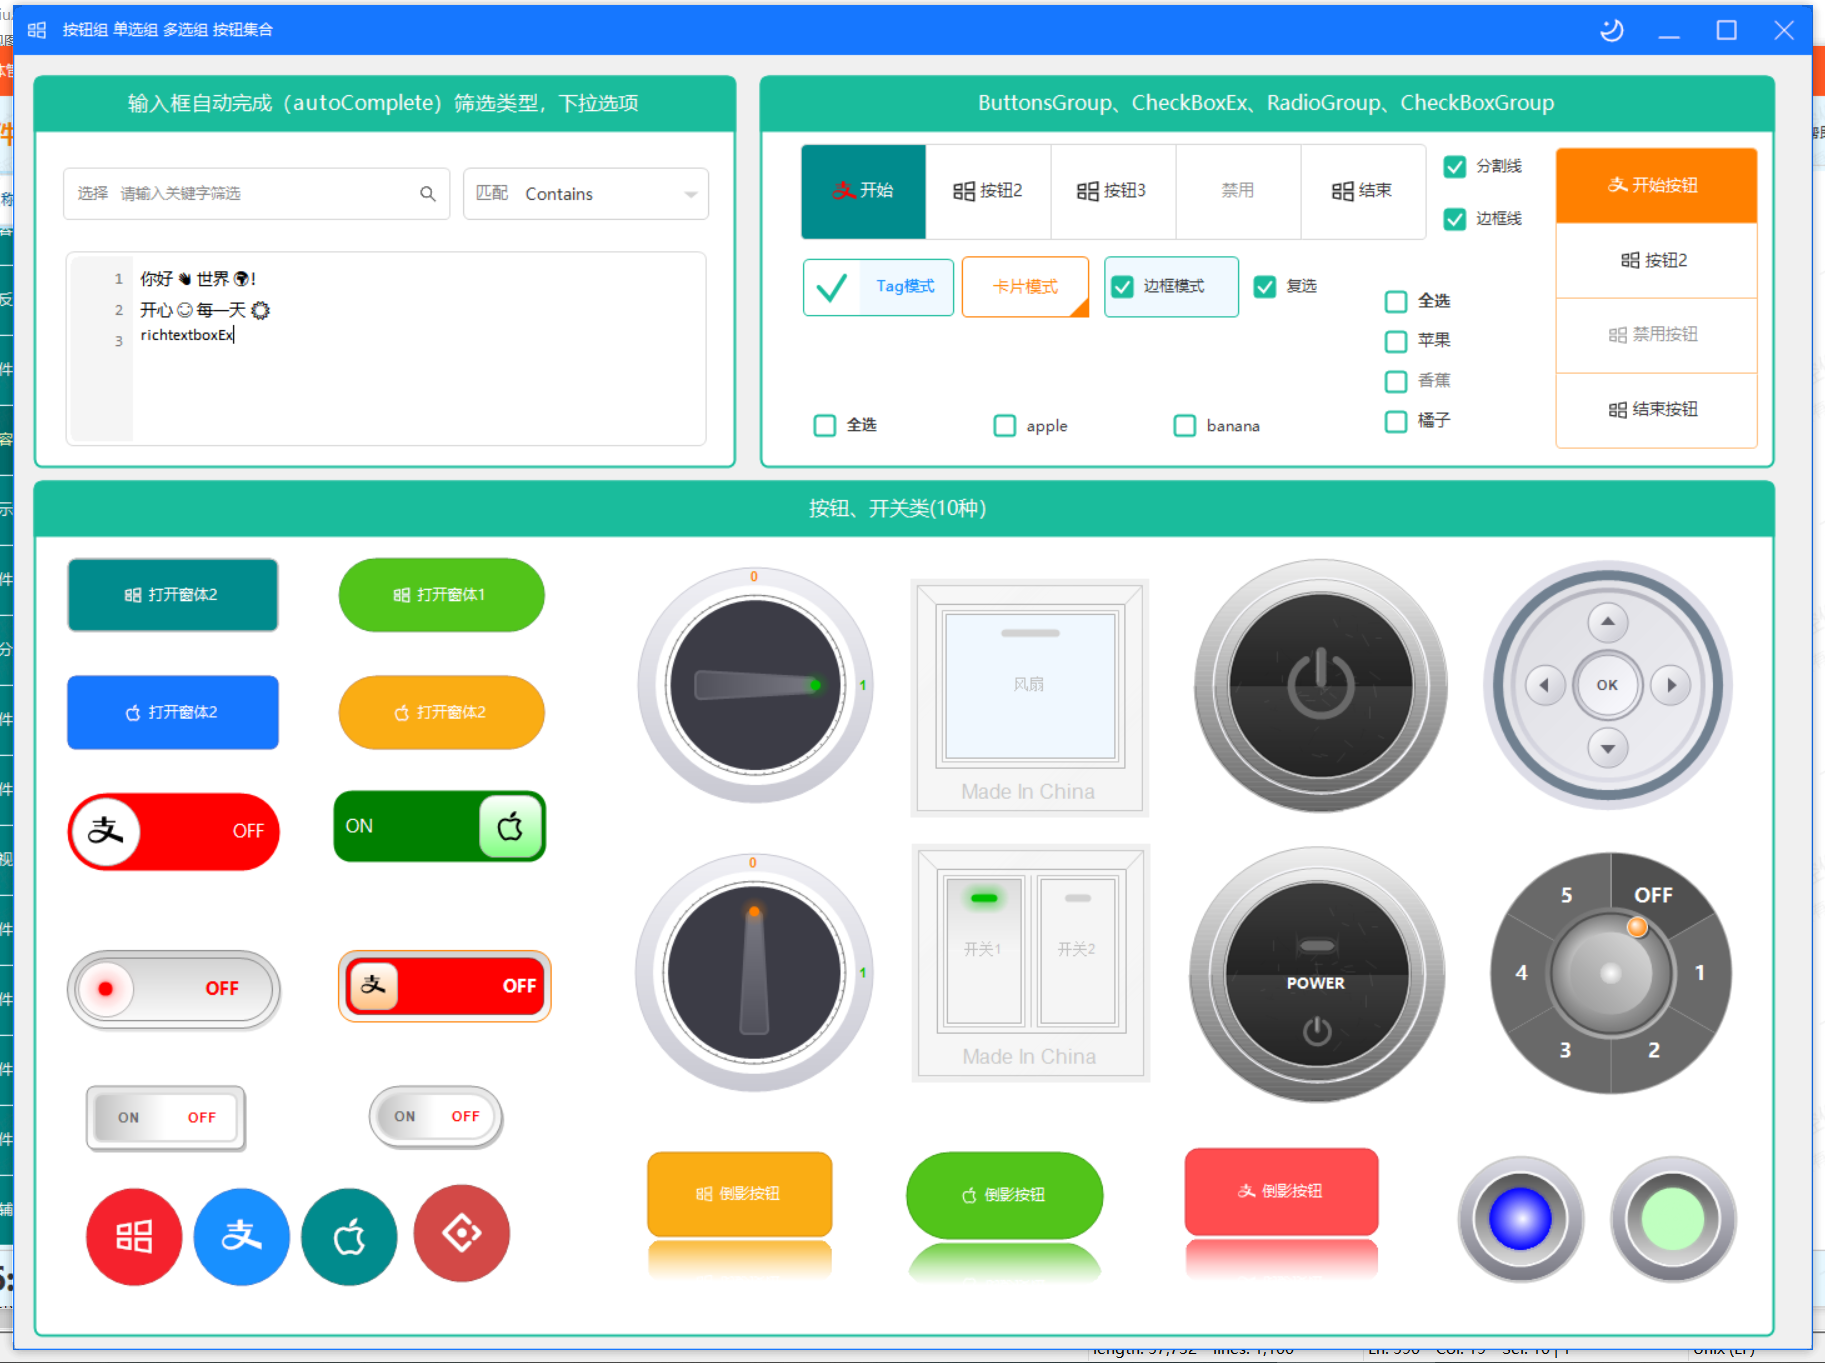Click the yellow 倒影按钮 button
The width and height of the screenshot is (1825, 1363).
coord(740,1194)
